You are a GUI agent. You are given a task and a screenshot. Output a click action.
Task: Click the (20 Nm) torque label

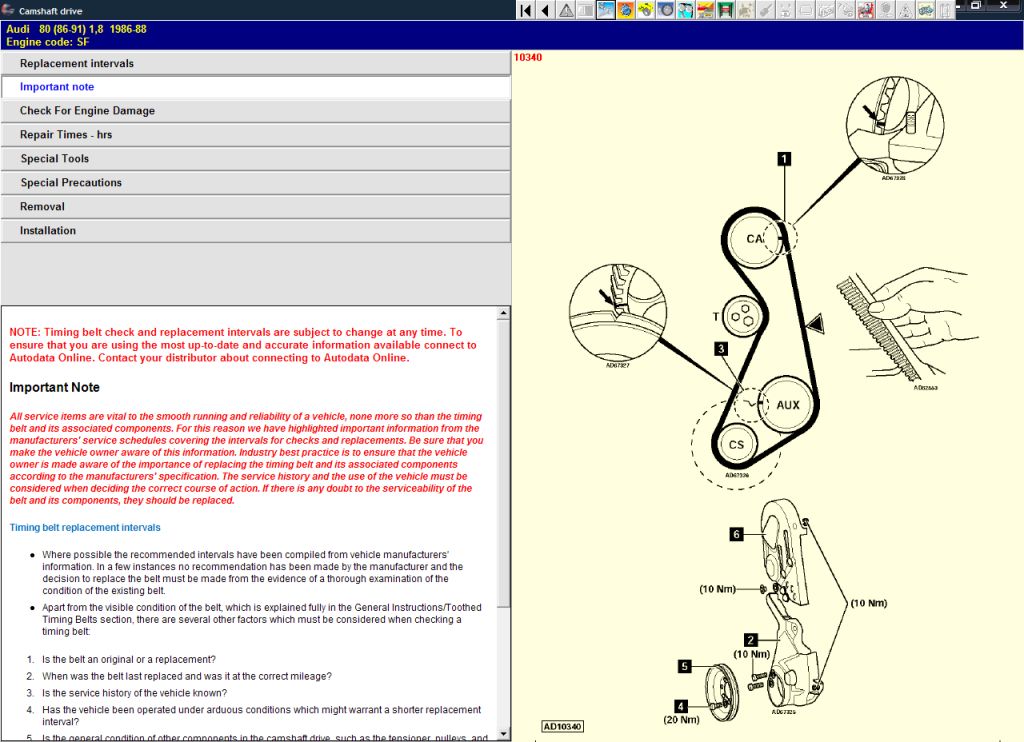coord(681,720)
